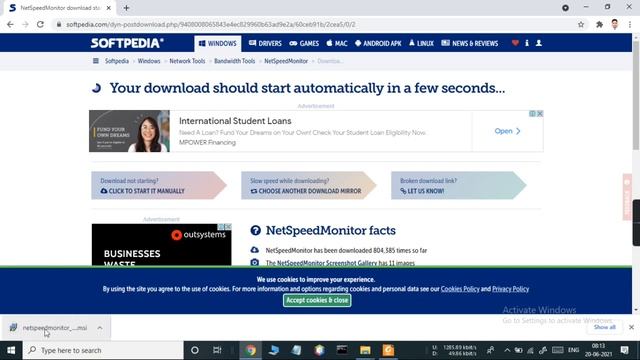Close the downloads bar

pos(631,327)
